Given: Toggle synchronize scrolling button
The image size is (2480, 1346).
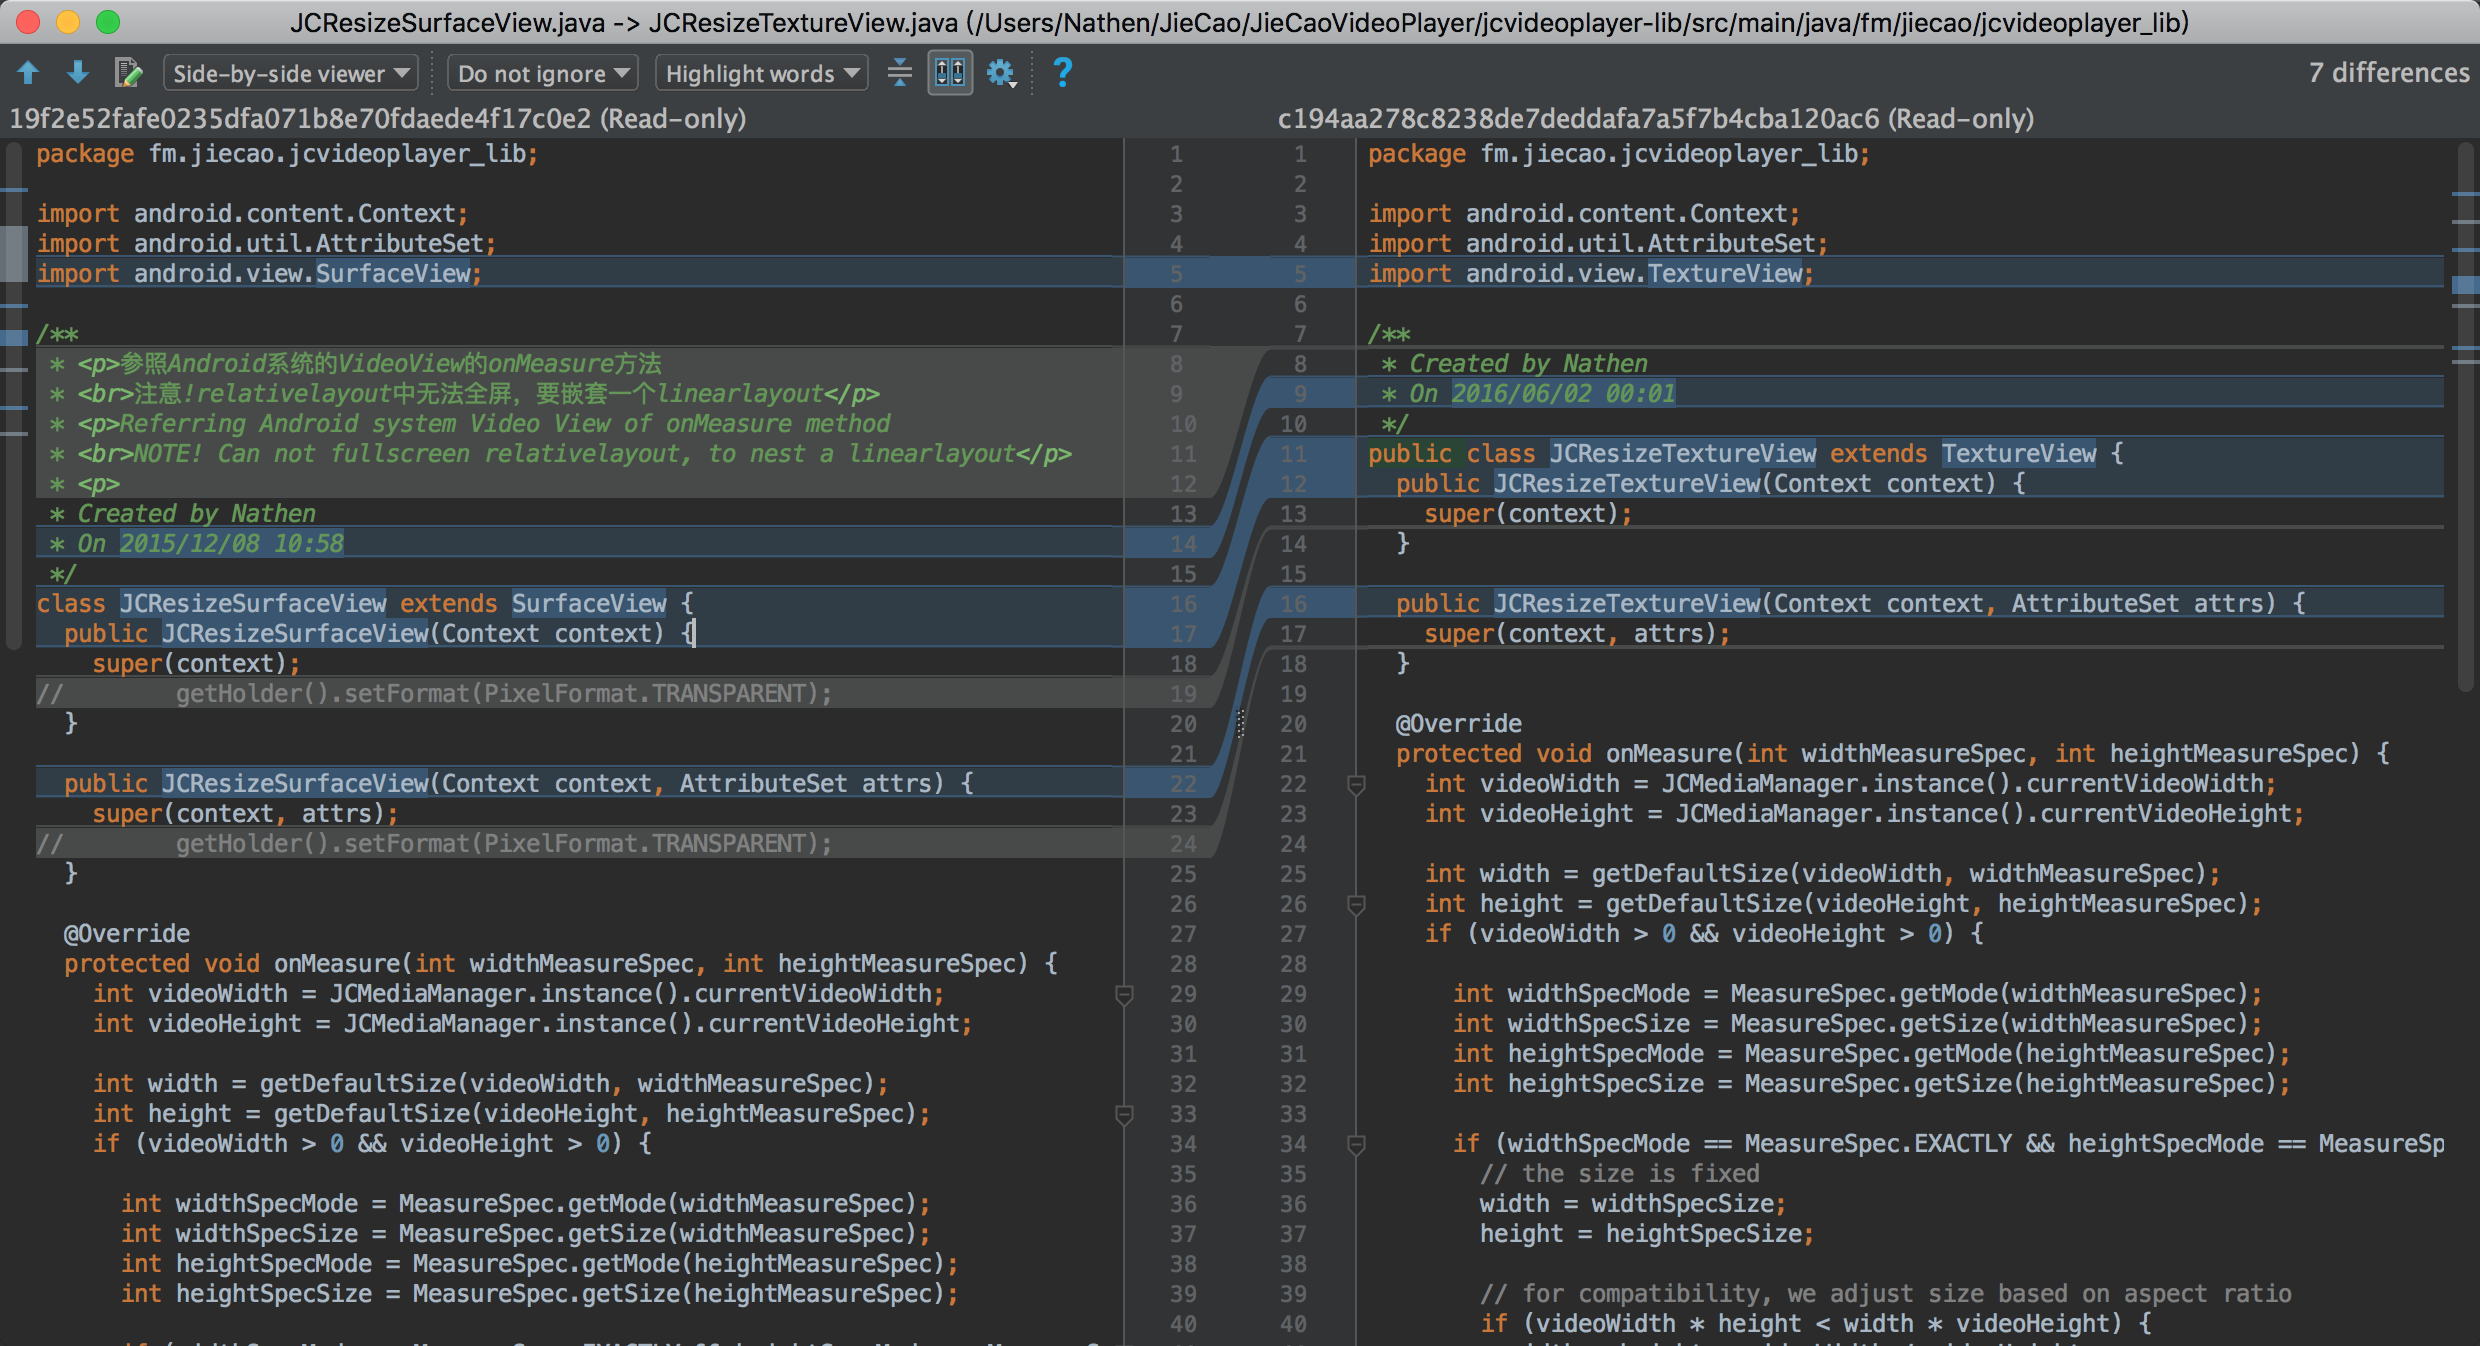Looking at the screenshot, I should click(x=950, y=73).
